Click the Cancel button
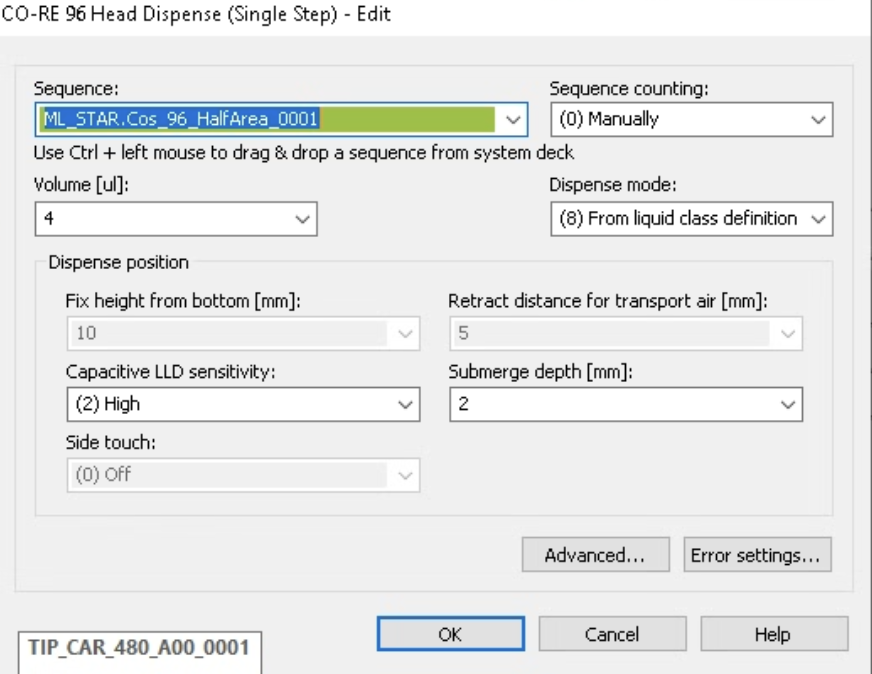Screen dimensions: 872x674 tap(612, 634)
